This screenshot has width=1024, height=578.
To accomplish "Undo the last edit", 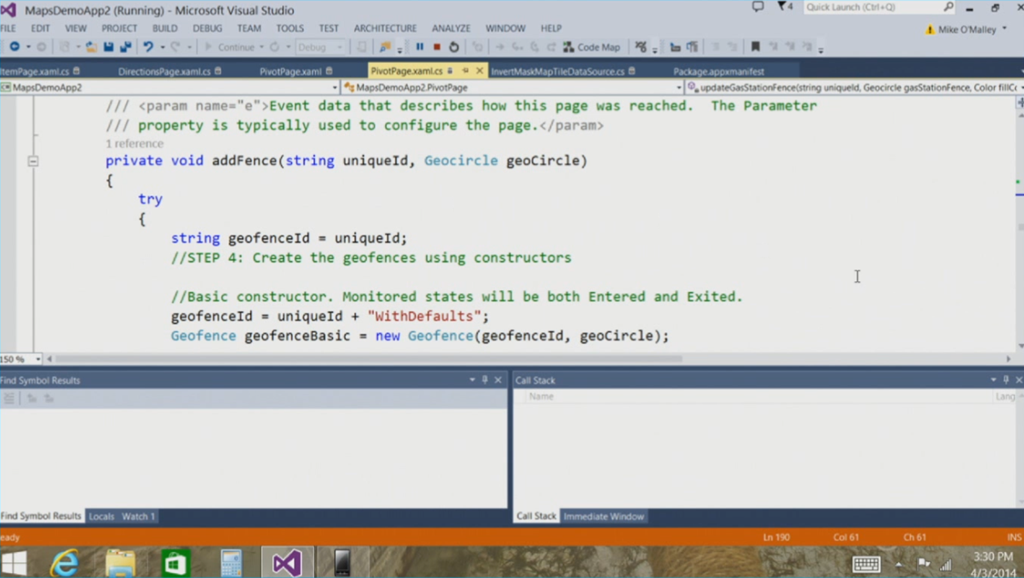I will tap(148, 47).
